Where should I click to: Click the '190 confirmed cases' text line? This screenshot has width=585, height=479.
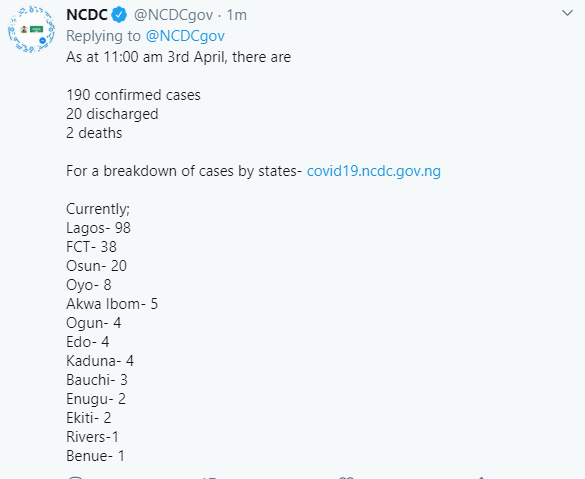pyautogui.click(x=133, y=95)
